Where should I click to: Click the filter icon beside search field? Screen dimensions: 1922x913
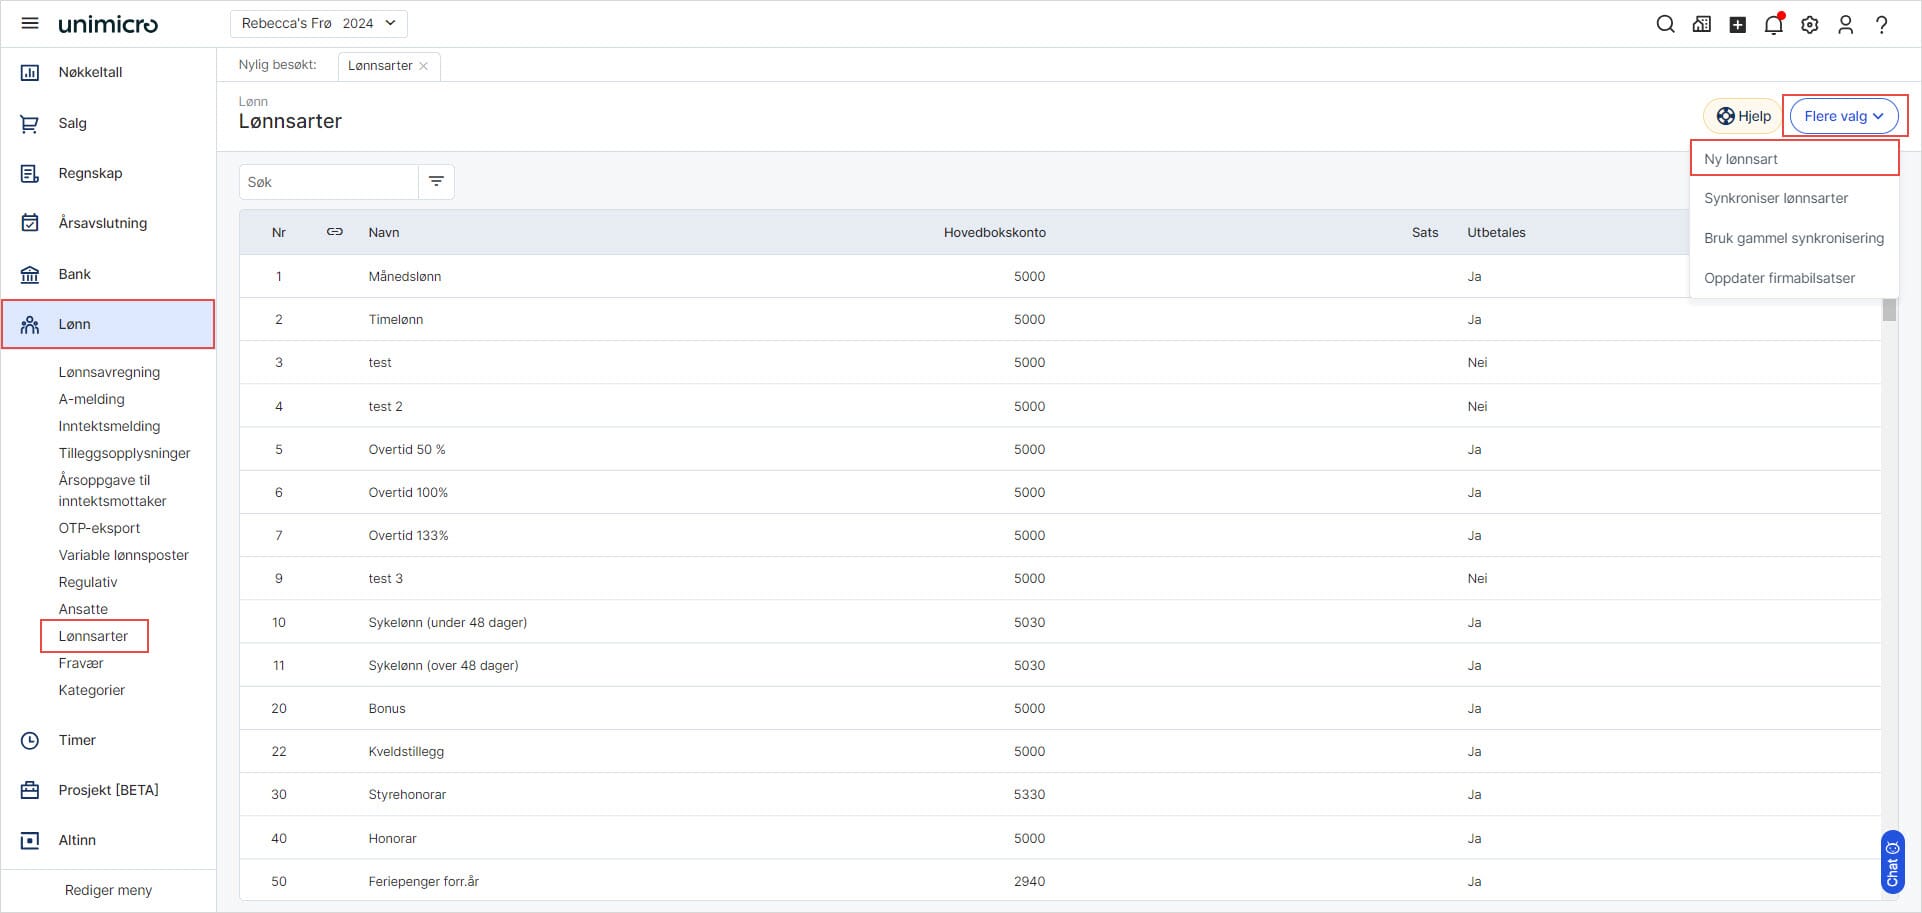pyautogui.click(x=436, y=182)
